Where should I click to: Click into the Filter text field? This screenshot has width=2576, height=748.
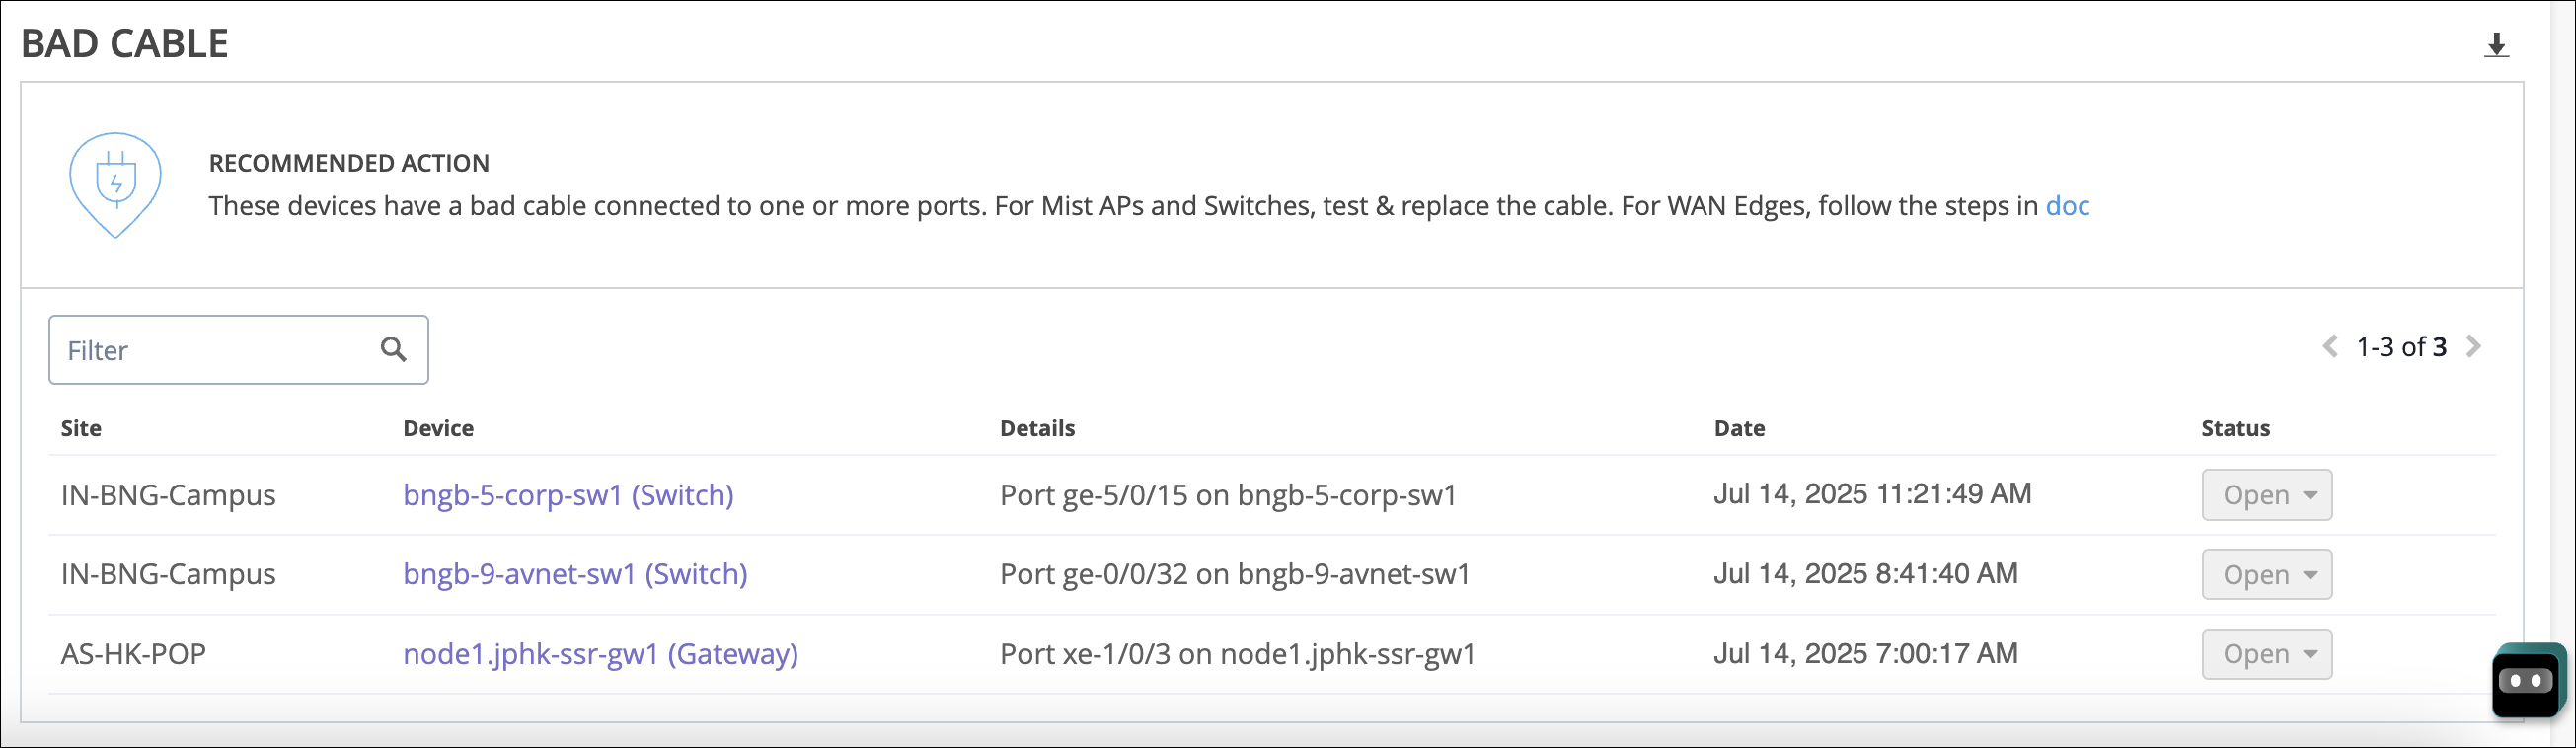pyautogui.click(x=215, y=350)
